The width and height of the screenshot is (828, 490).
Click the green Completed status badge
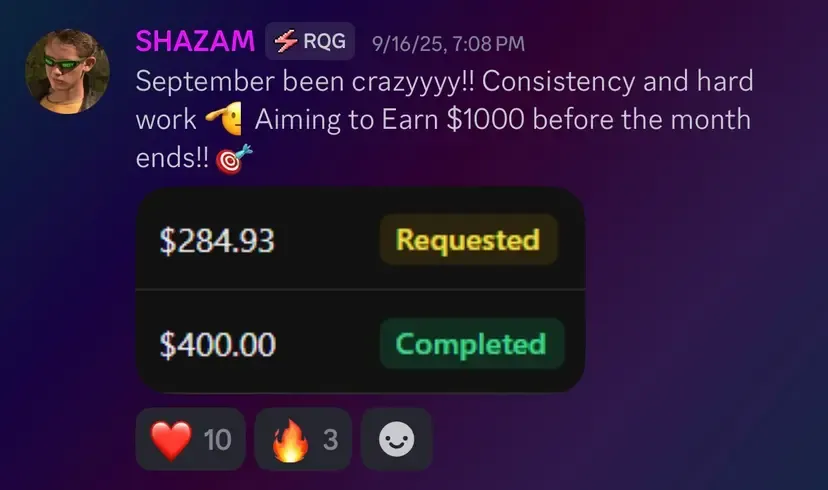[472, 344]
